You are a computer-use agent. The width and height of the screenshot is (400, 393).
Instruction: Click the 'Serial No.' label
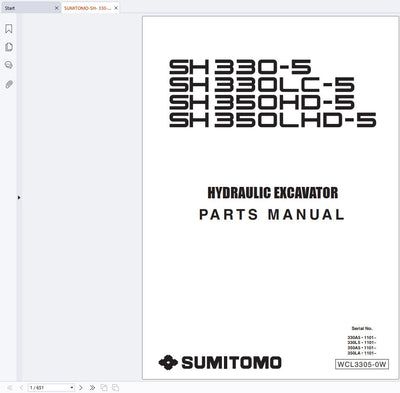click(x=362, y=329)
